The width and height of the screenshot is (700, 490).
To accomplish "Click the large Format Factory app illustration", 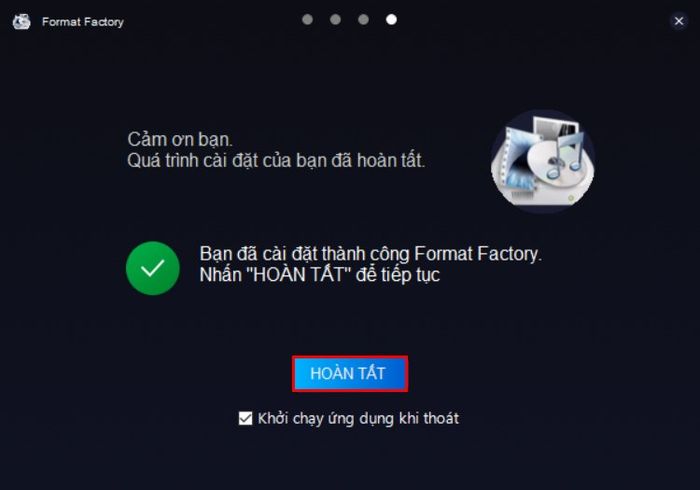I will coord(542,161).
